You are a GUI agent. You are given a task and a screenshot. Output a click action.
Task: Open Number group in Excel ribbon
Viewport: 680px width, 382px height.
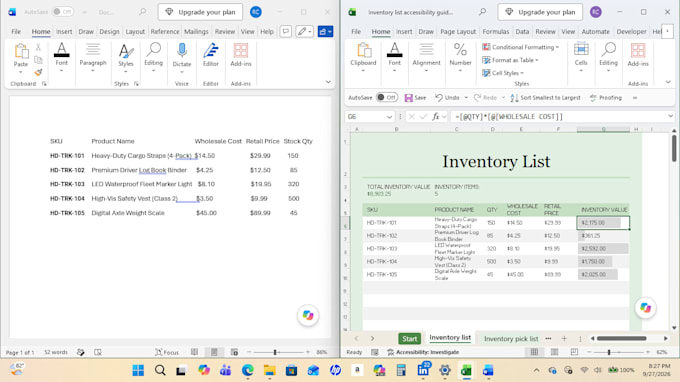click(x=460, y=57)
